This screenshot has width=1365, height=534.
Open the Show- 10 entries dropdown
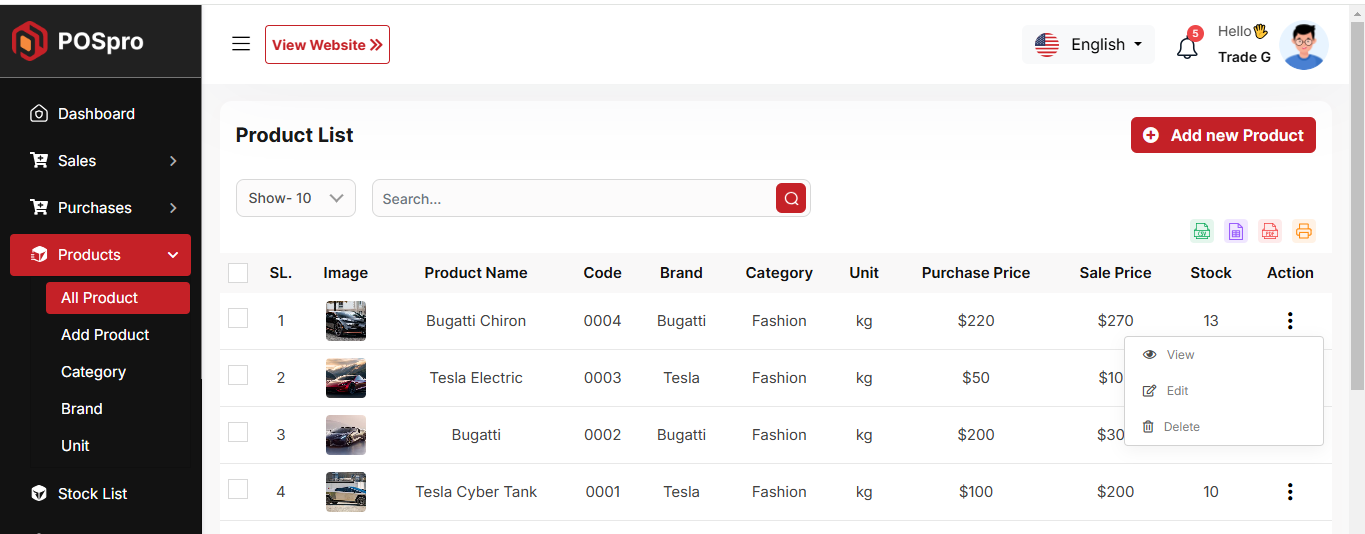pyautogui.click(x=296, y=198)
